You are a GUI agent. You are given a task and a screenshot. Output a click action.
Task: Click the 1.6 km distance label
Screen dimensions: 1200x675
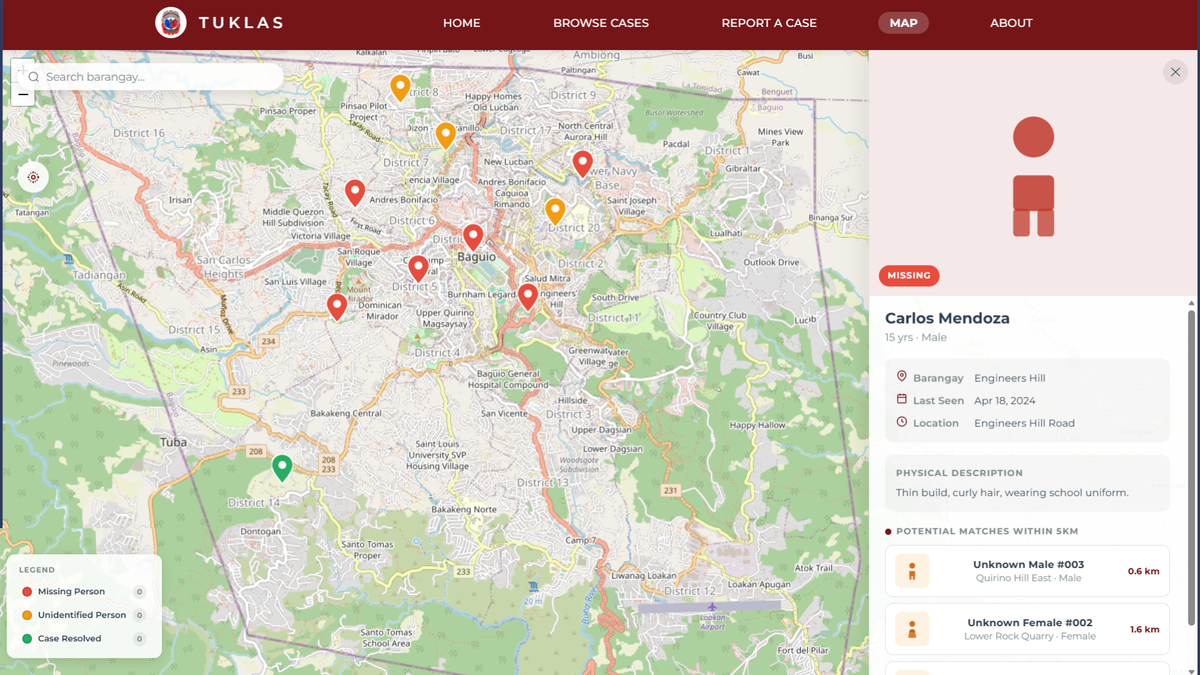click(1144, 629)
